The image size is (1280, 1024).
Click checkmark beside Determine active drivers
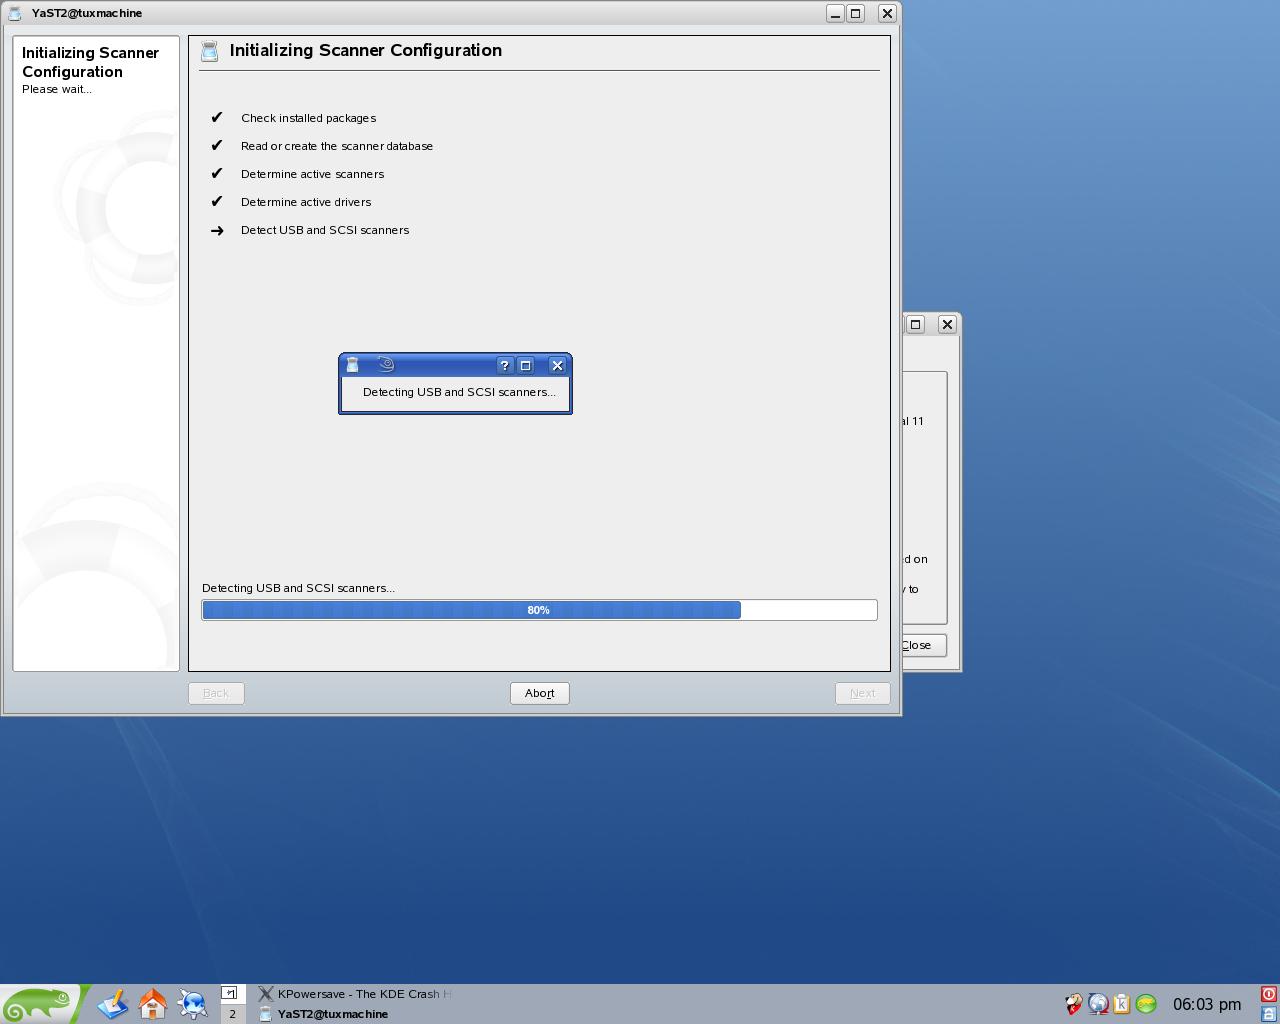(x=217, y=201)
